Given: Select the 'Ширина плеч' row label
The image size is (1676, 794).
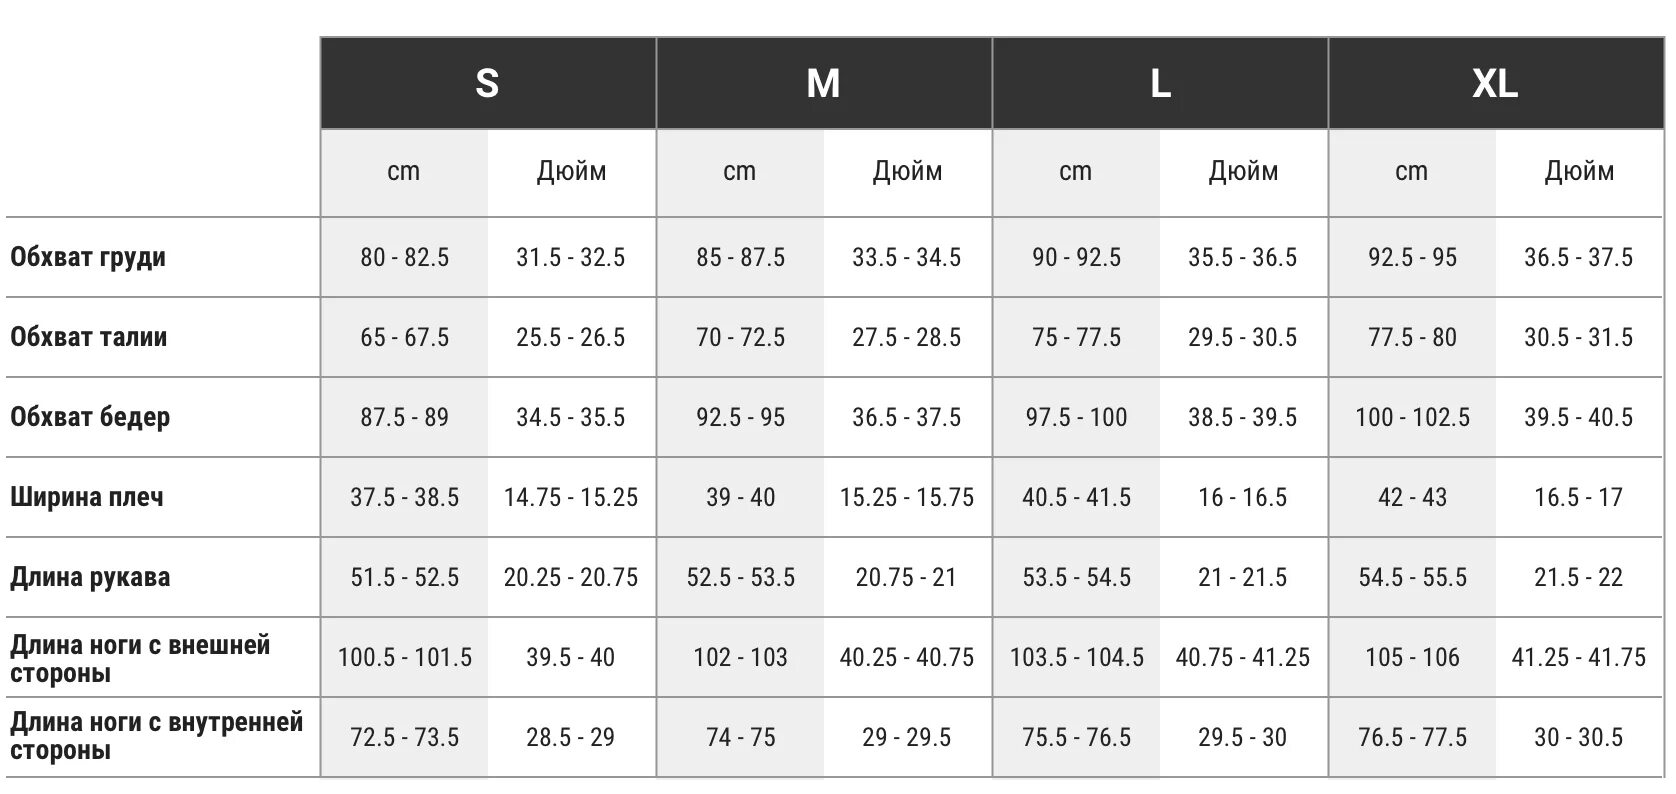Looking at the screenshot, I should pyautogui.click(x=86, y=497).
